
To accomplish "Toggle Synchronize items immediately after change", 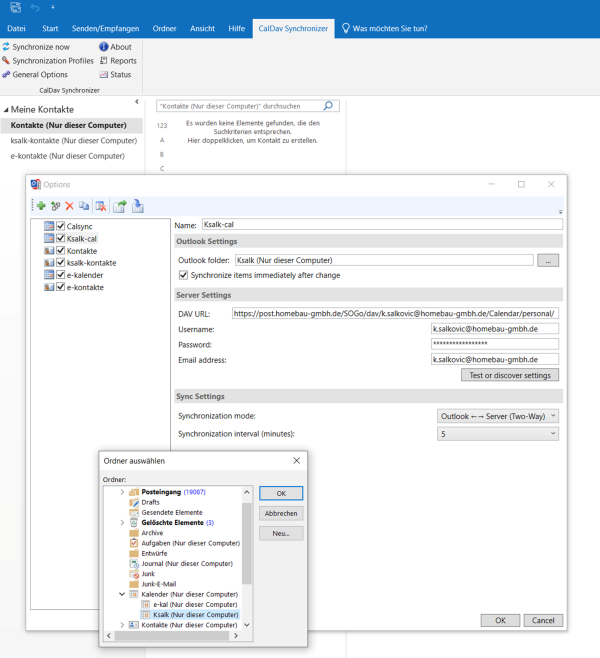I will pyautogui.click(x=183, y=275).
